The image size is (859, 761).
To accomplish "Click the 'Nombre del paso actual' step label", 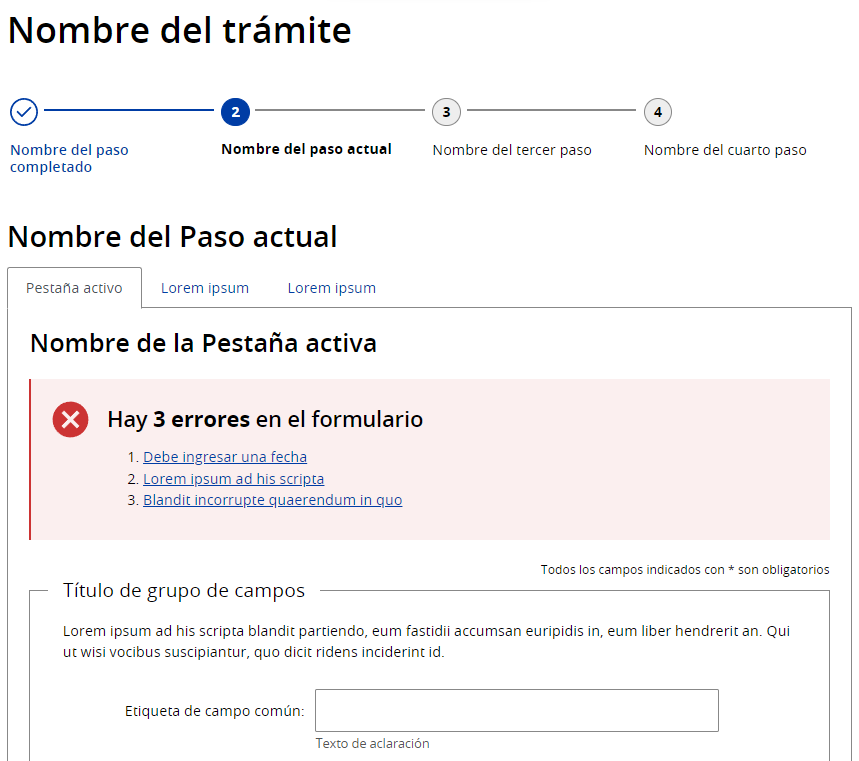I will click(x=306, y=149).
